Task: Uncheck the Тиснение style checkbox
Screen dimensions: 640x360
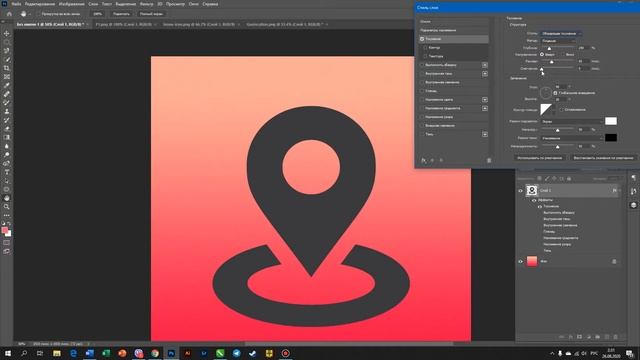Action: [x=422, y=39]
